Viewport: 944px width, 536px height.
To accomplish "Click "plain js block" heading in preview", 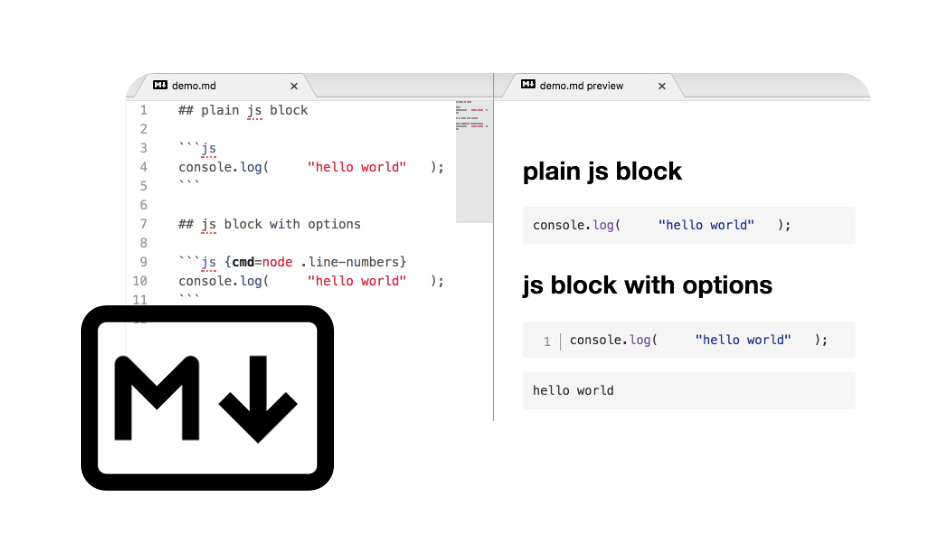I will tap(602, 171).
